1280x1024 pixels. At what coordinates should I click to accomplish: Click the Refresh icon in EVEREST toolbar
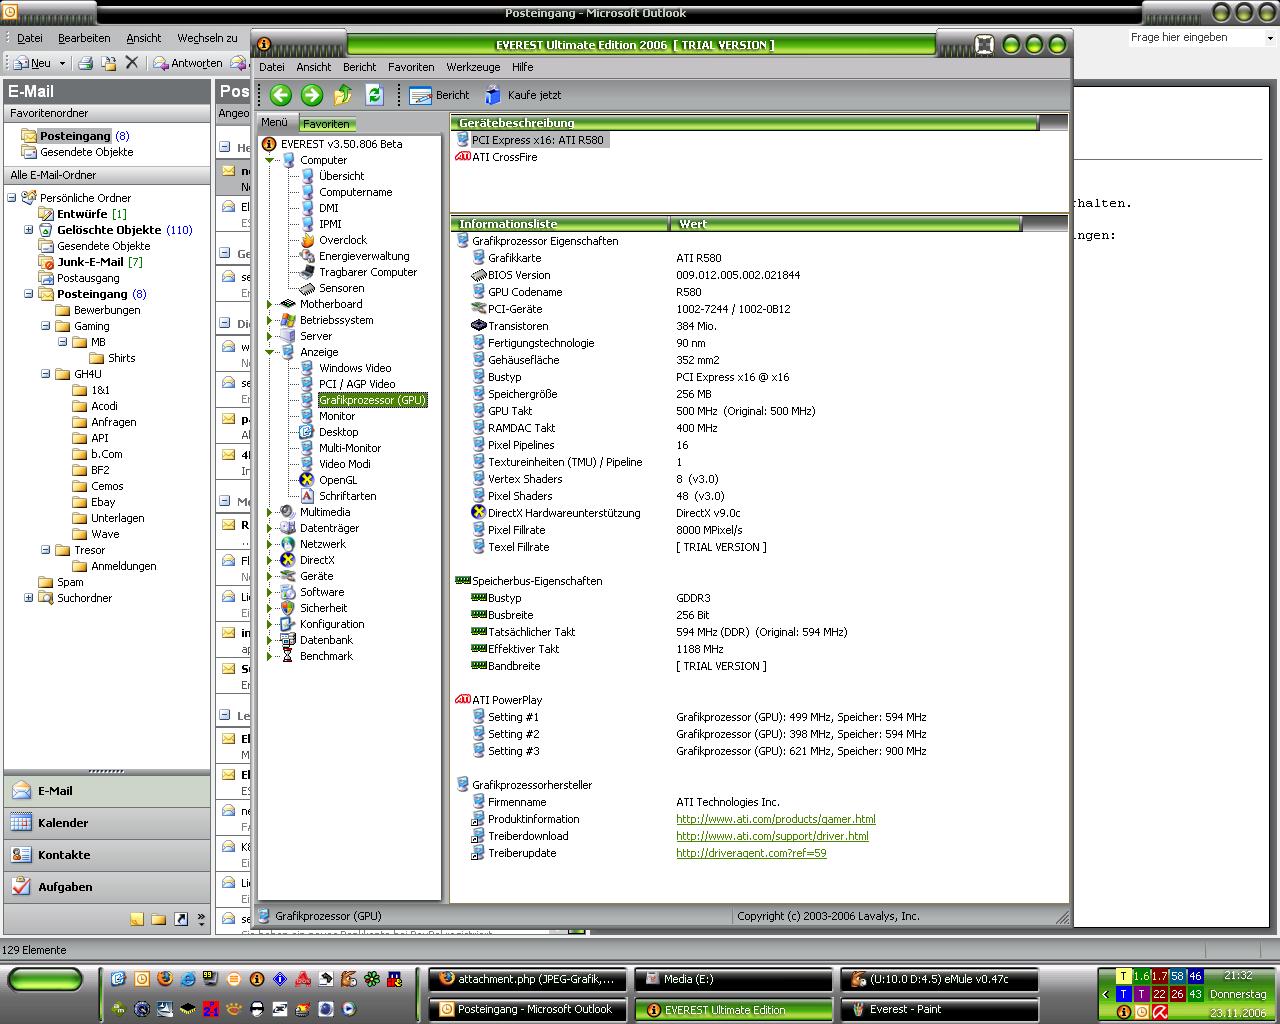click(x=375, y=95)
